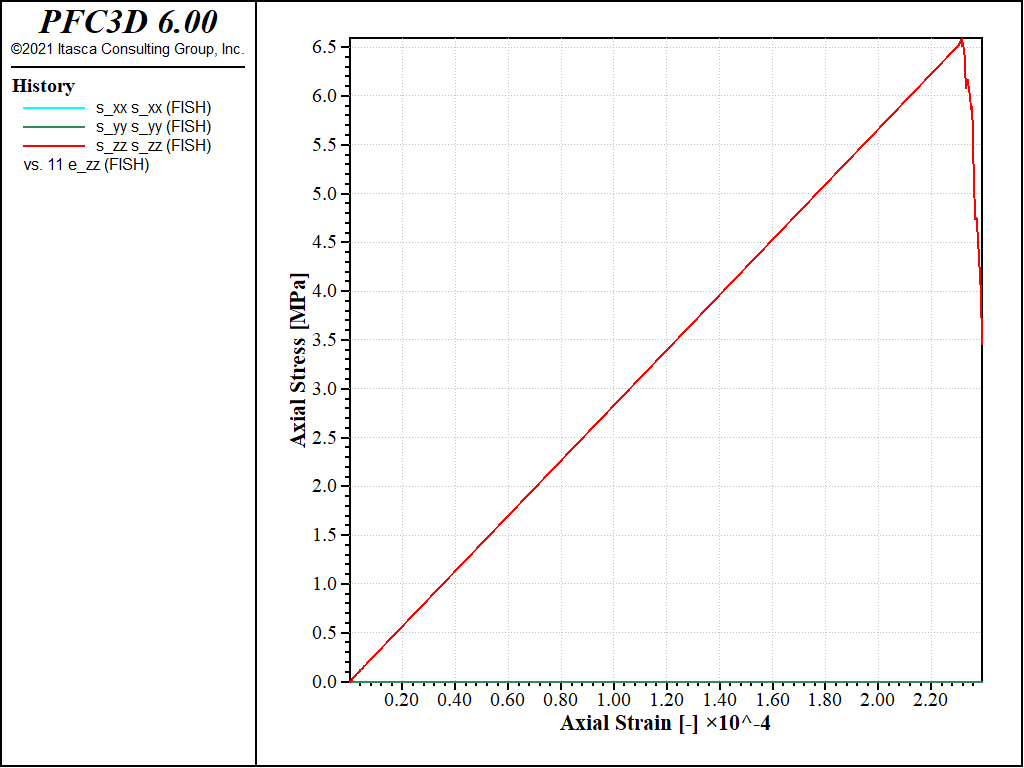The width and height of the screenshot is (1024, 768).
Task: Click the 6.5 y-axis tick label
Action: click(325, 48)
